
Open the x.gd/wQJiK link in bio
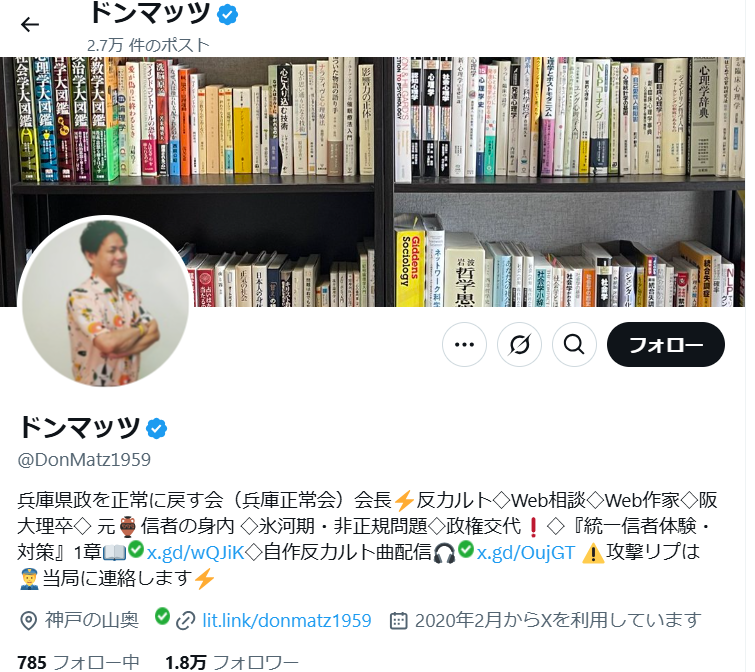[x=196, y=553]
